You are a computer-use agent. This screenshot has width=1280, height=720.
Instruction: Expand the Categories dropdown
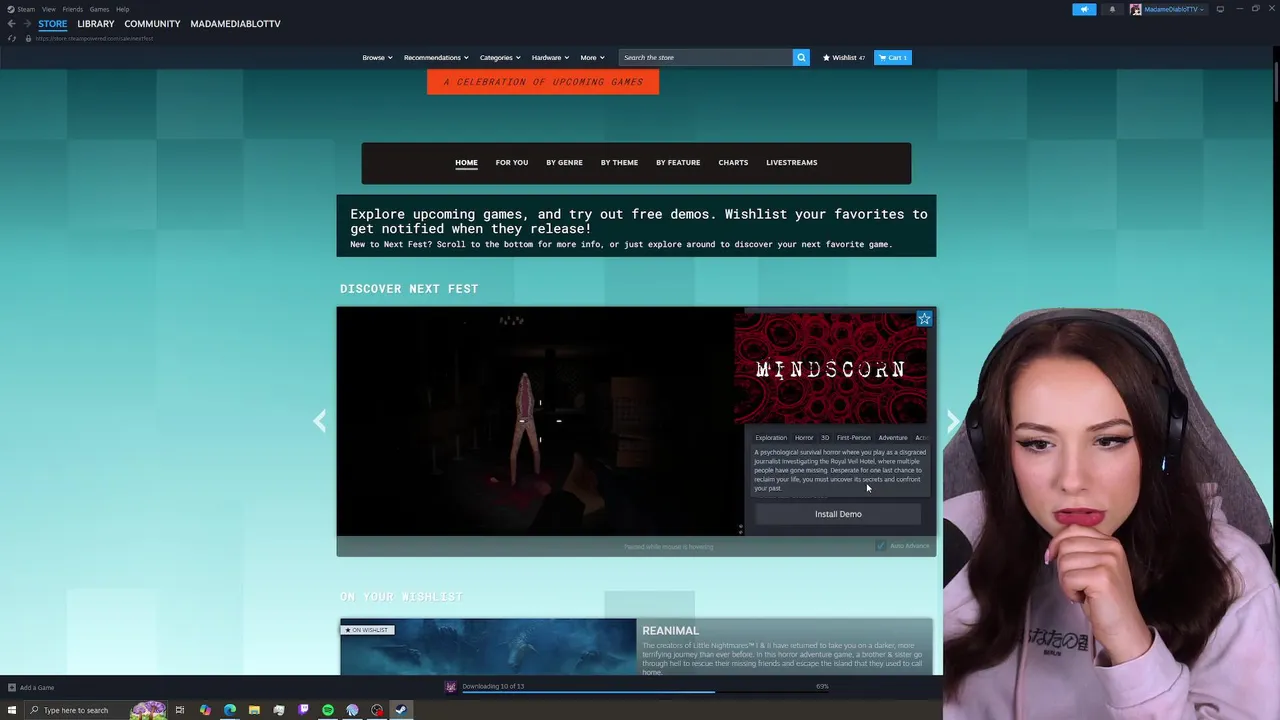[x=500, y=57]
